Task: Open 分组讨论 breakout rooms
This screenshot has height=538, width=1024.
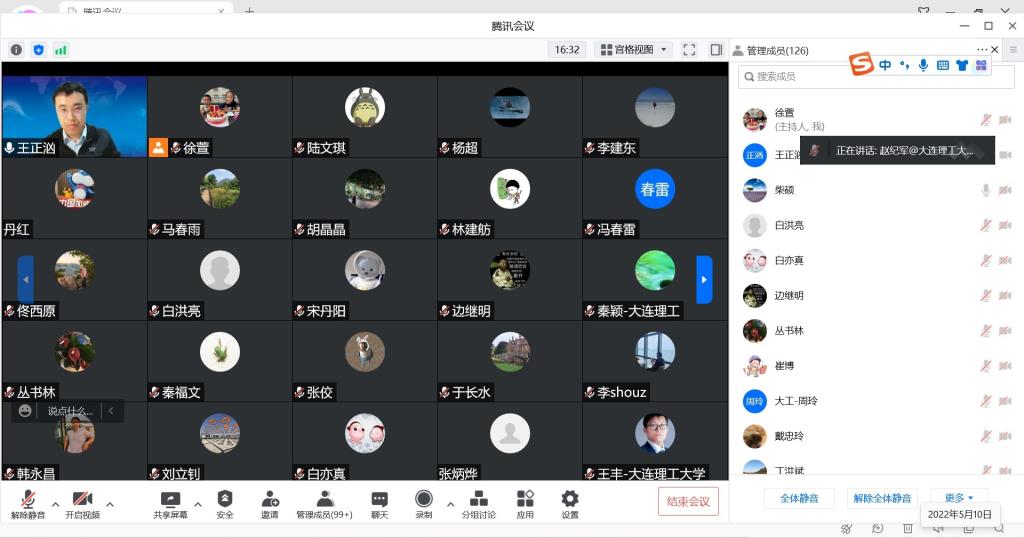Action: [478, 503]
